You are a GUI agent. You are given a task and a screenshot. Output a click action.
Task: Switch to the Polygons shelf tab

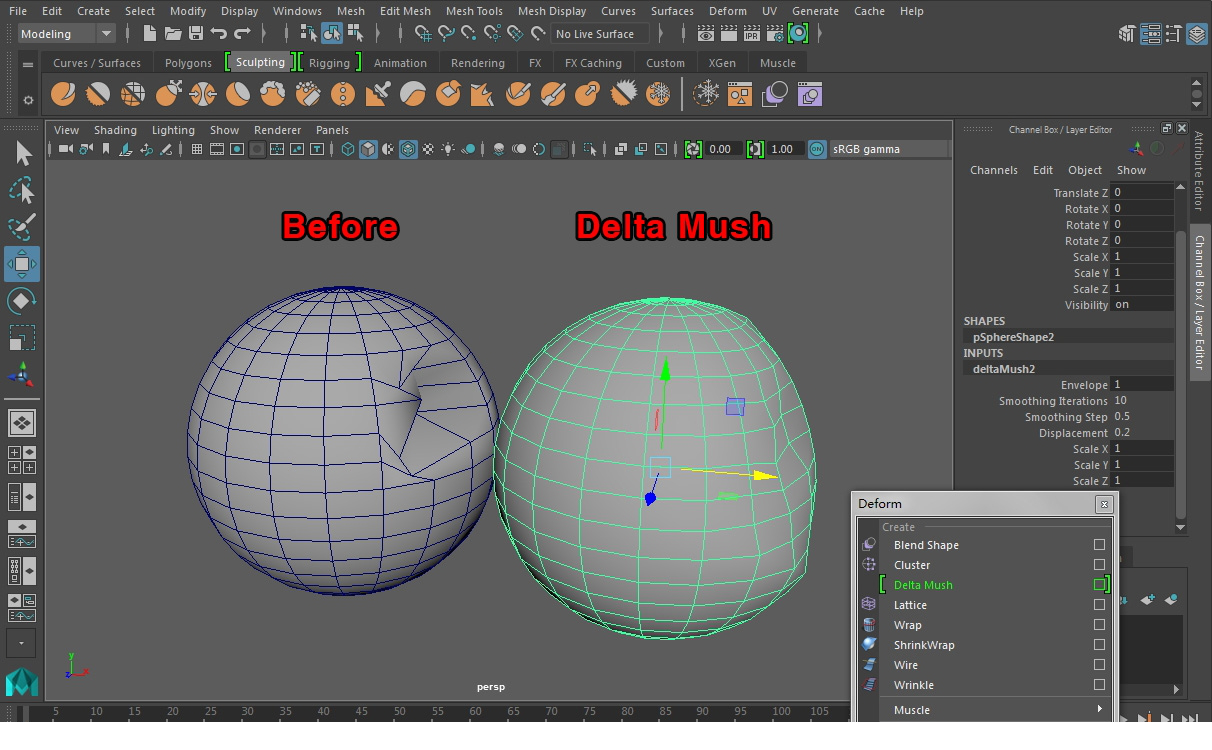[x=188, y=62]
